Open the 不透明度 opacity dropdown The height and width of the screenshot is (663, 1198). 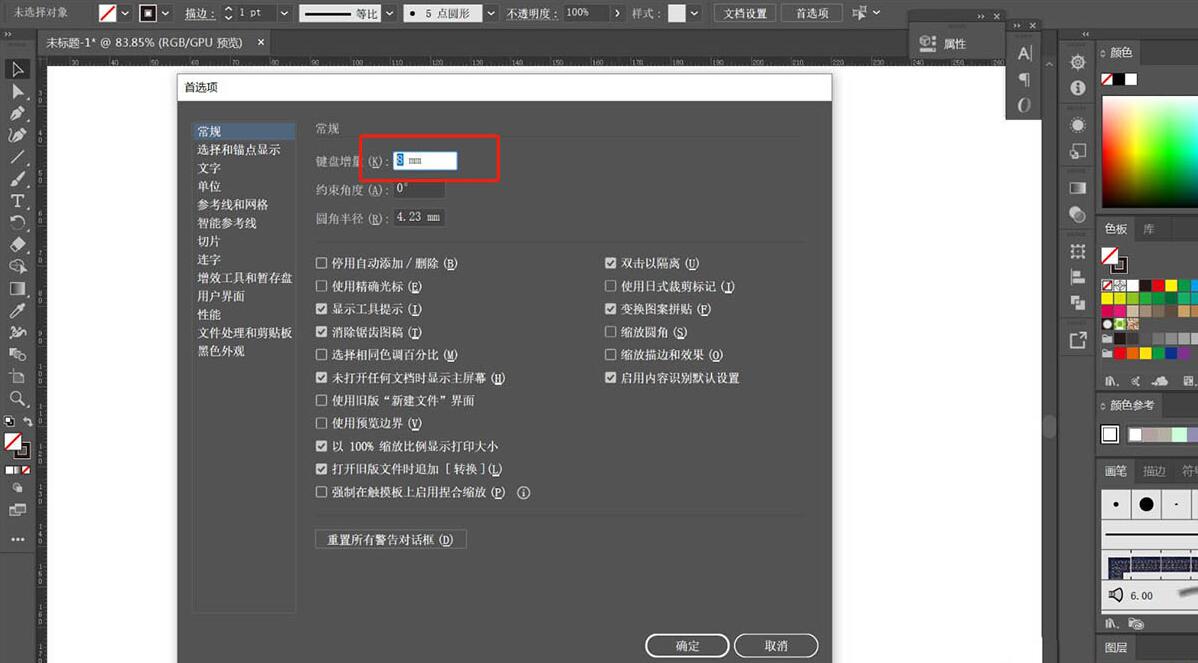pyautogui.click(x=617, y=14)
